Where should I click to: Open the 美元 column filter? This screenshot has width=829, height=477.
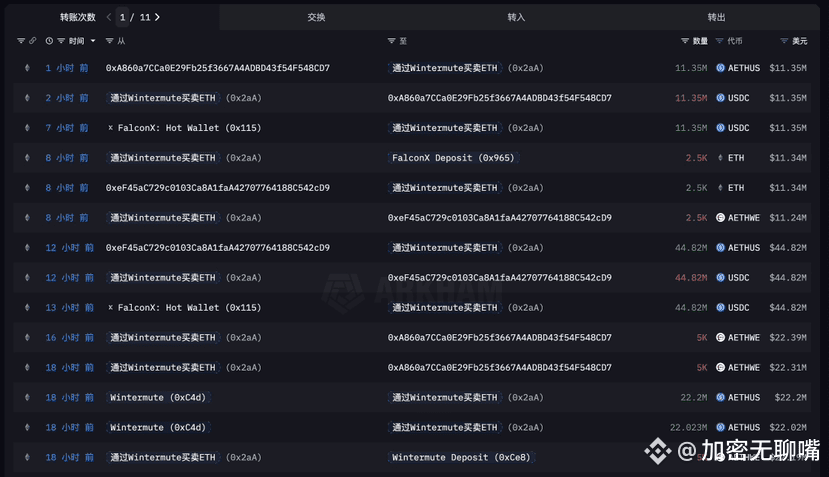784,41
